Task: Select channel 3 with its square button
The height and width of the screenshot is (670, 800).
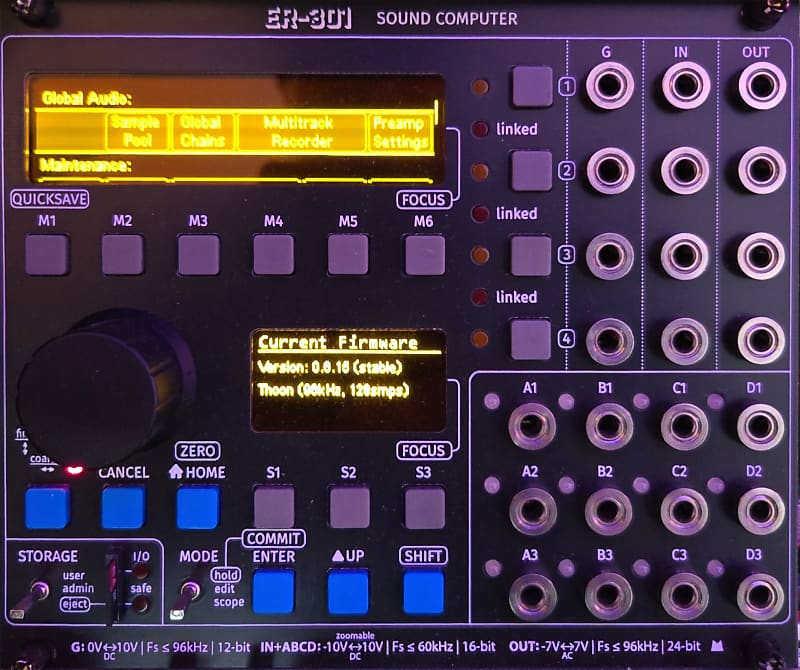Action: point(531,255)
